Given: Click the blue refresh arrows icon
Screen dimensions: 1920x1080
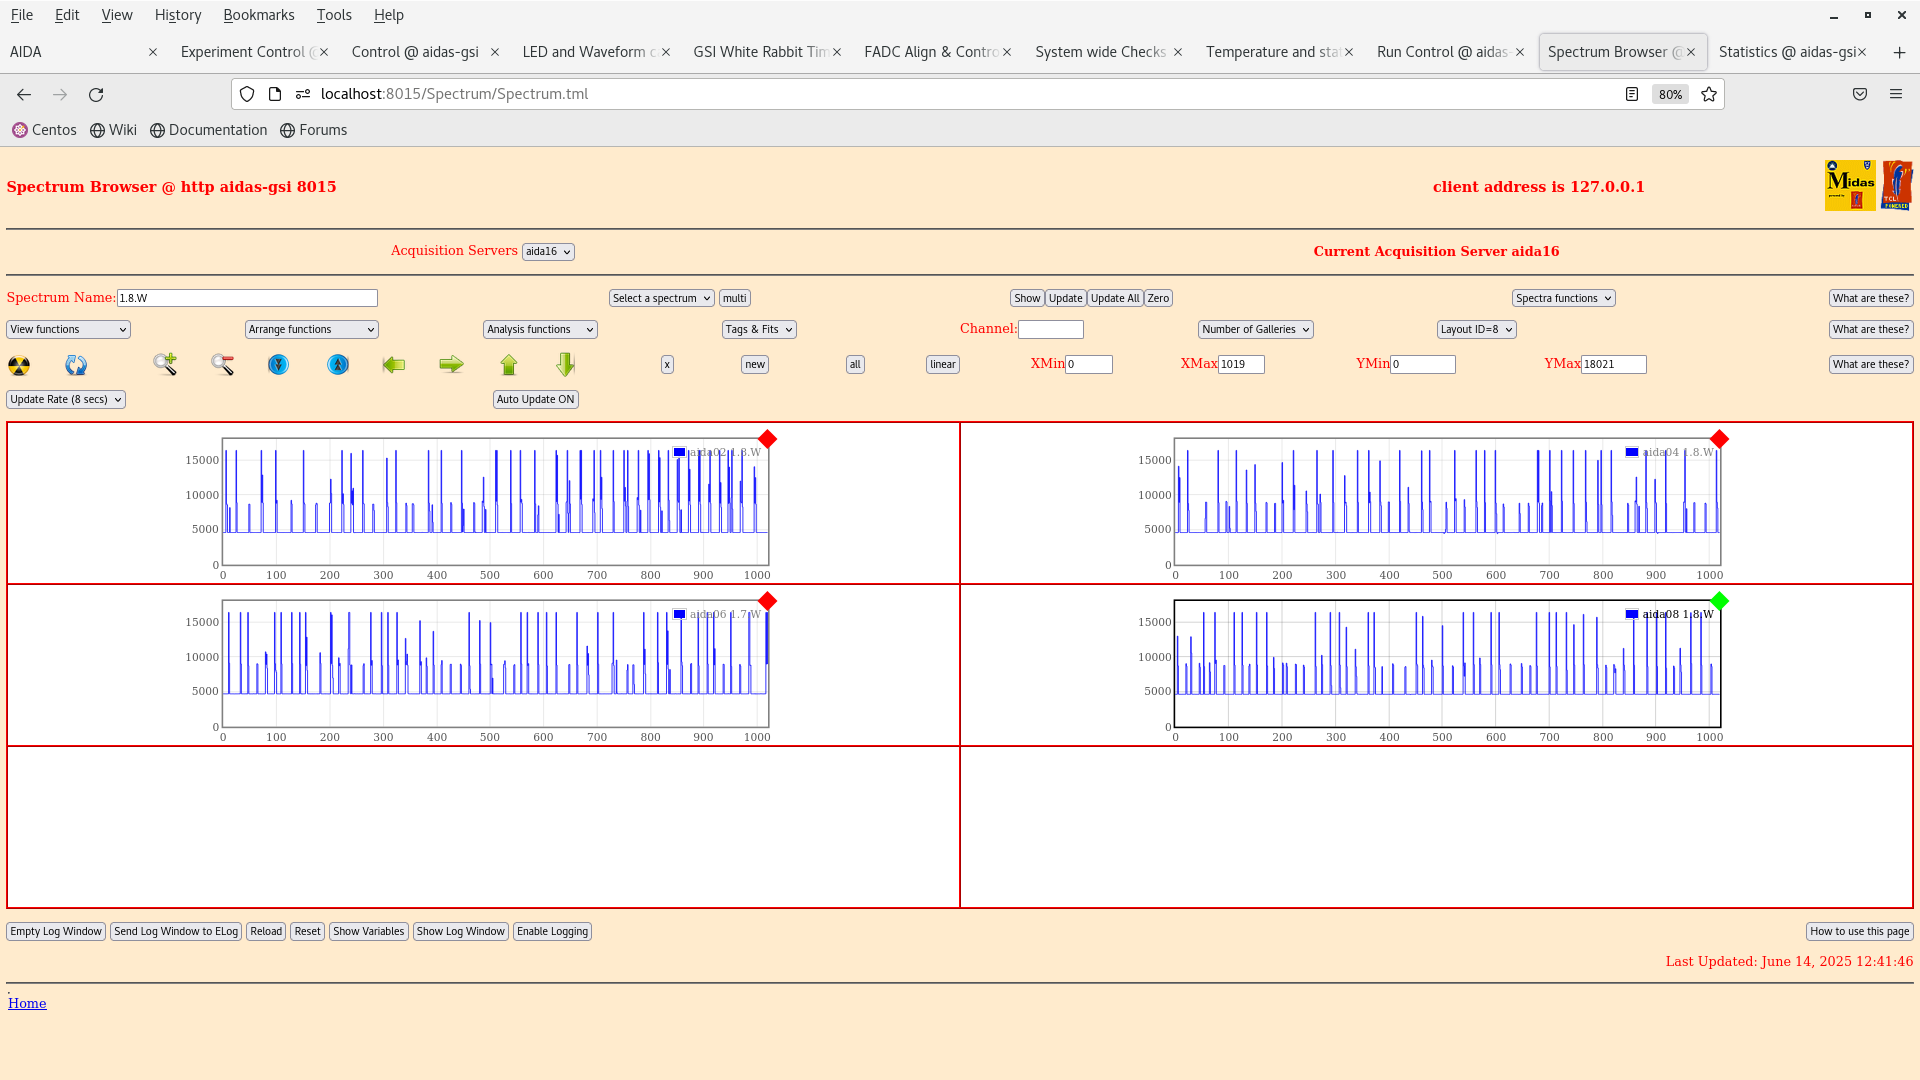Looking at the screenshot, I should pos(76,365).
